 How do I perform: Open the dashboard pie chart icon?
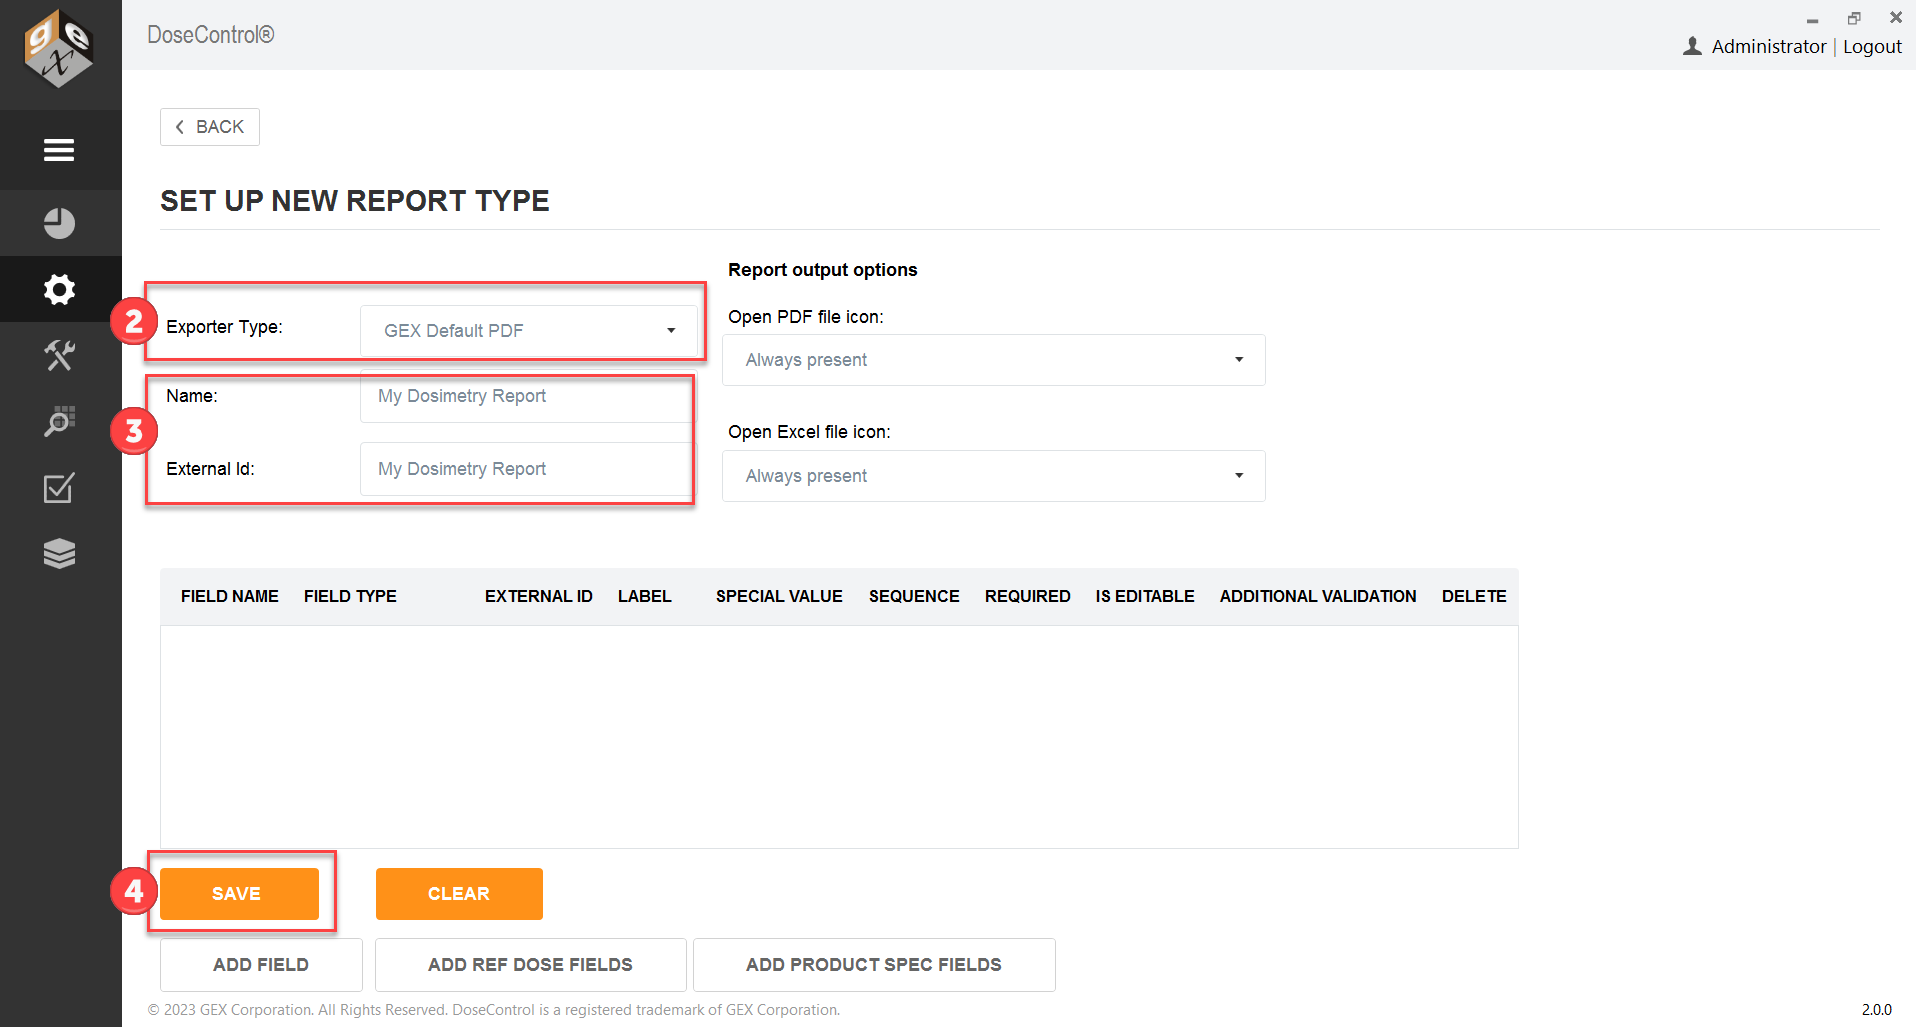tap(59, 223)
